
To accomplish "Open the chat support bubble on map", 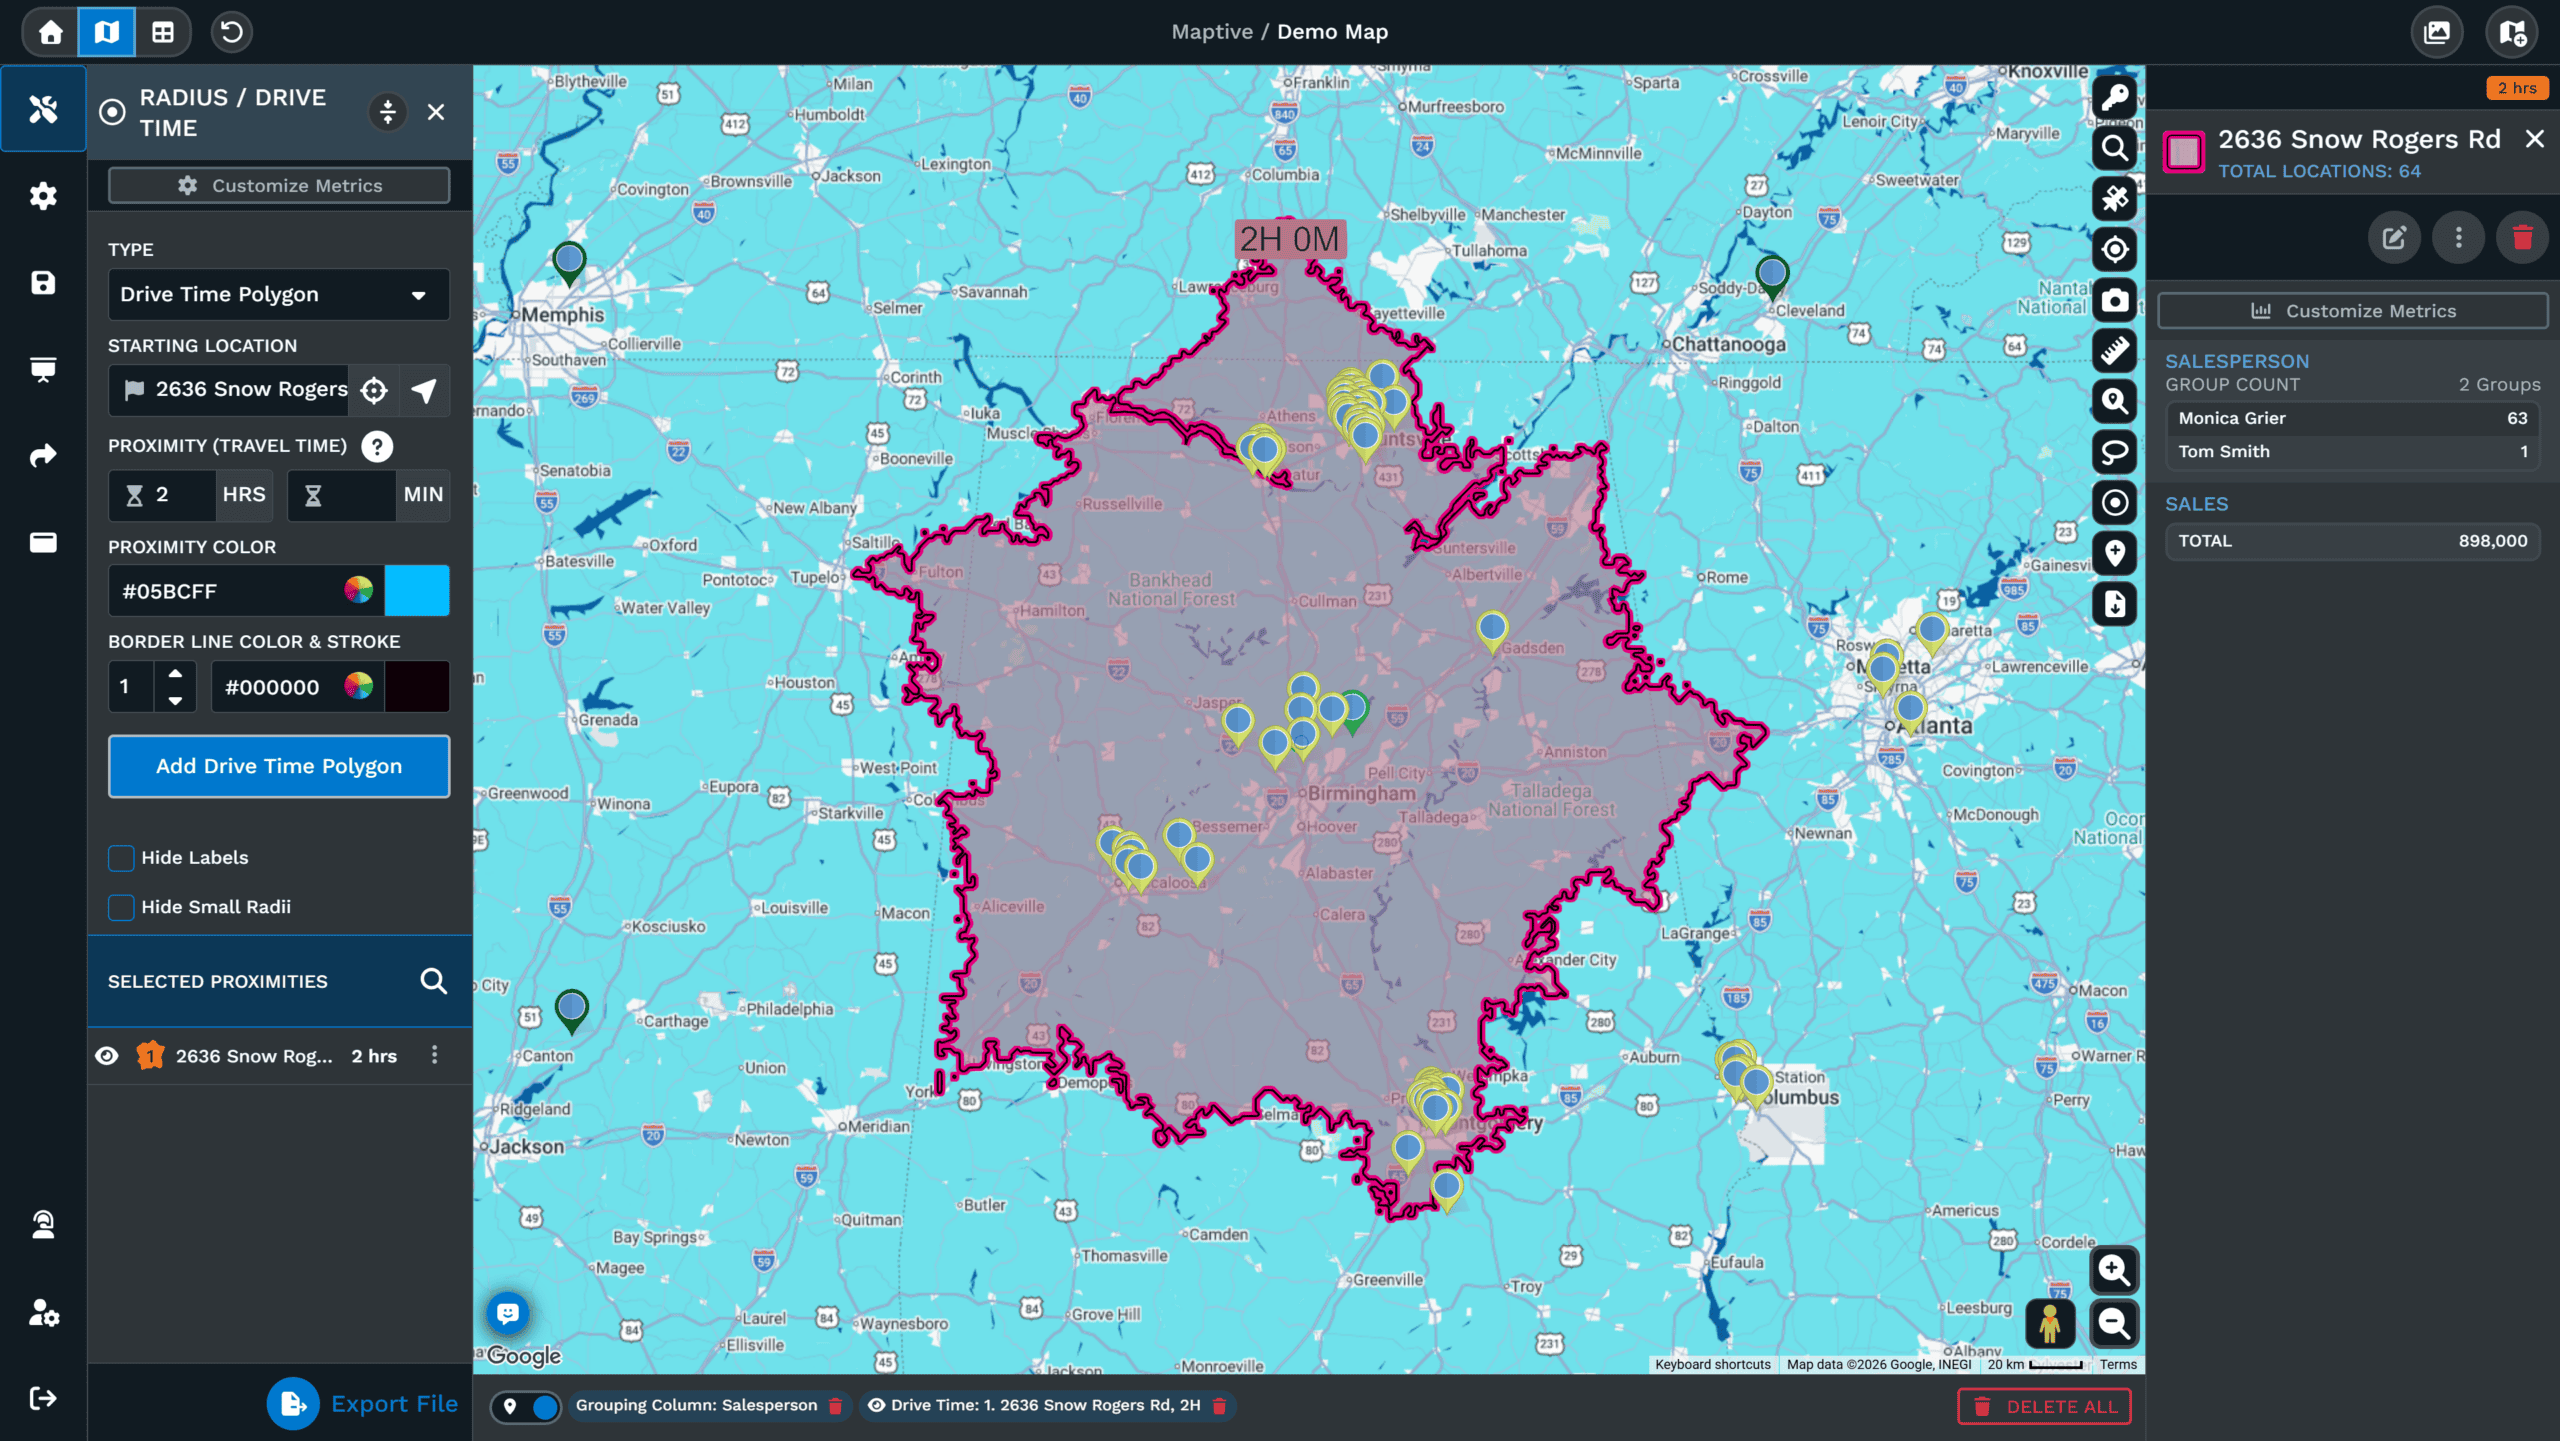I will click(x=508, y=1312).
